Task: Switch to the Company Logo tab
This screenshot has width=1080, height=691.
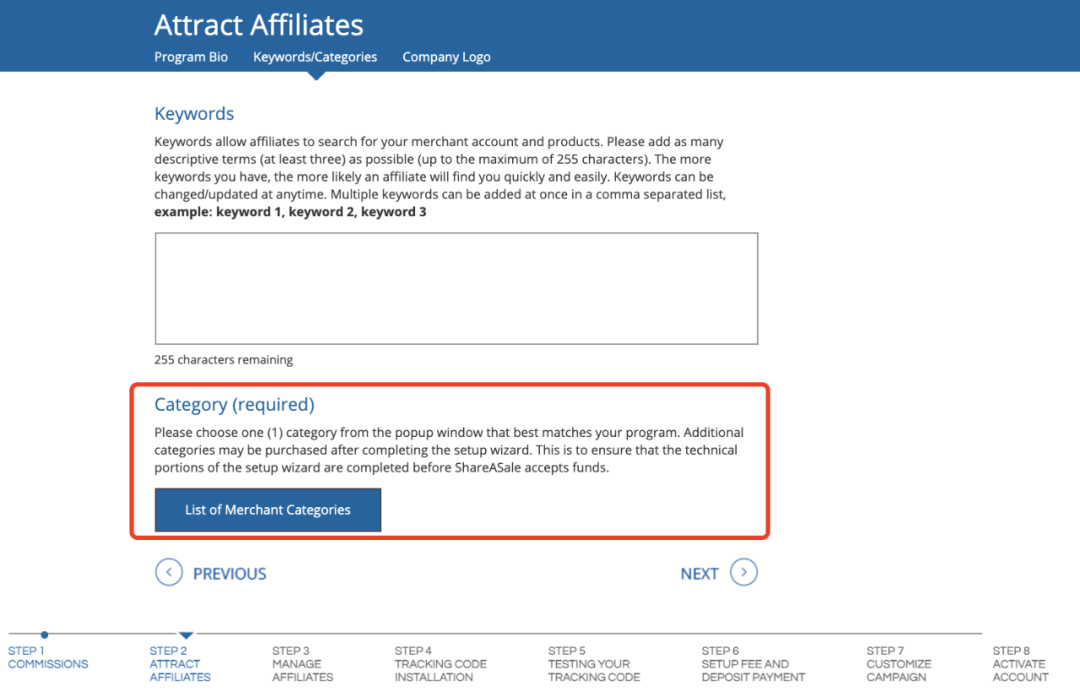Action: 446,57
